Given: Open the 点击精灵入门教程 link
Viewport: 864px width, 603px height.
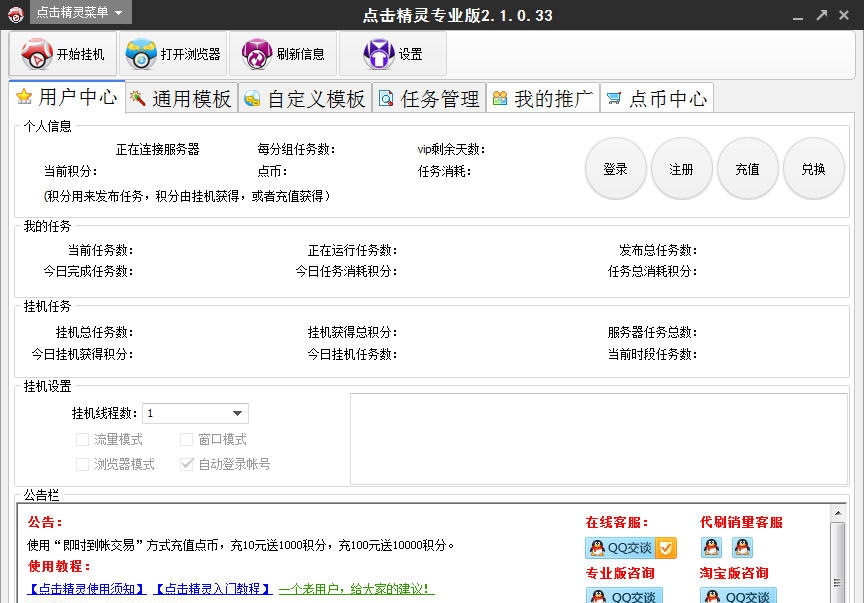Looking at the screenshot, I should tap(213, 589).
